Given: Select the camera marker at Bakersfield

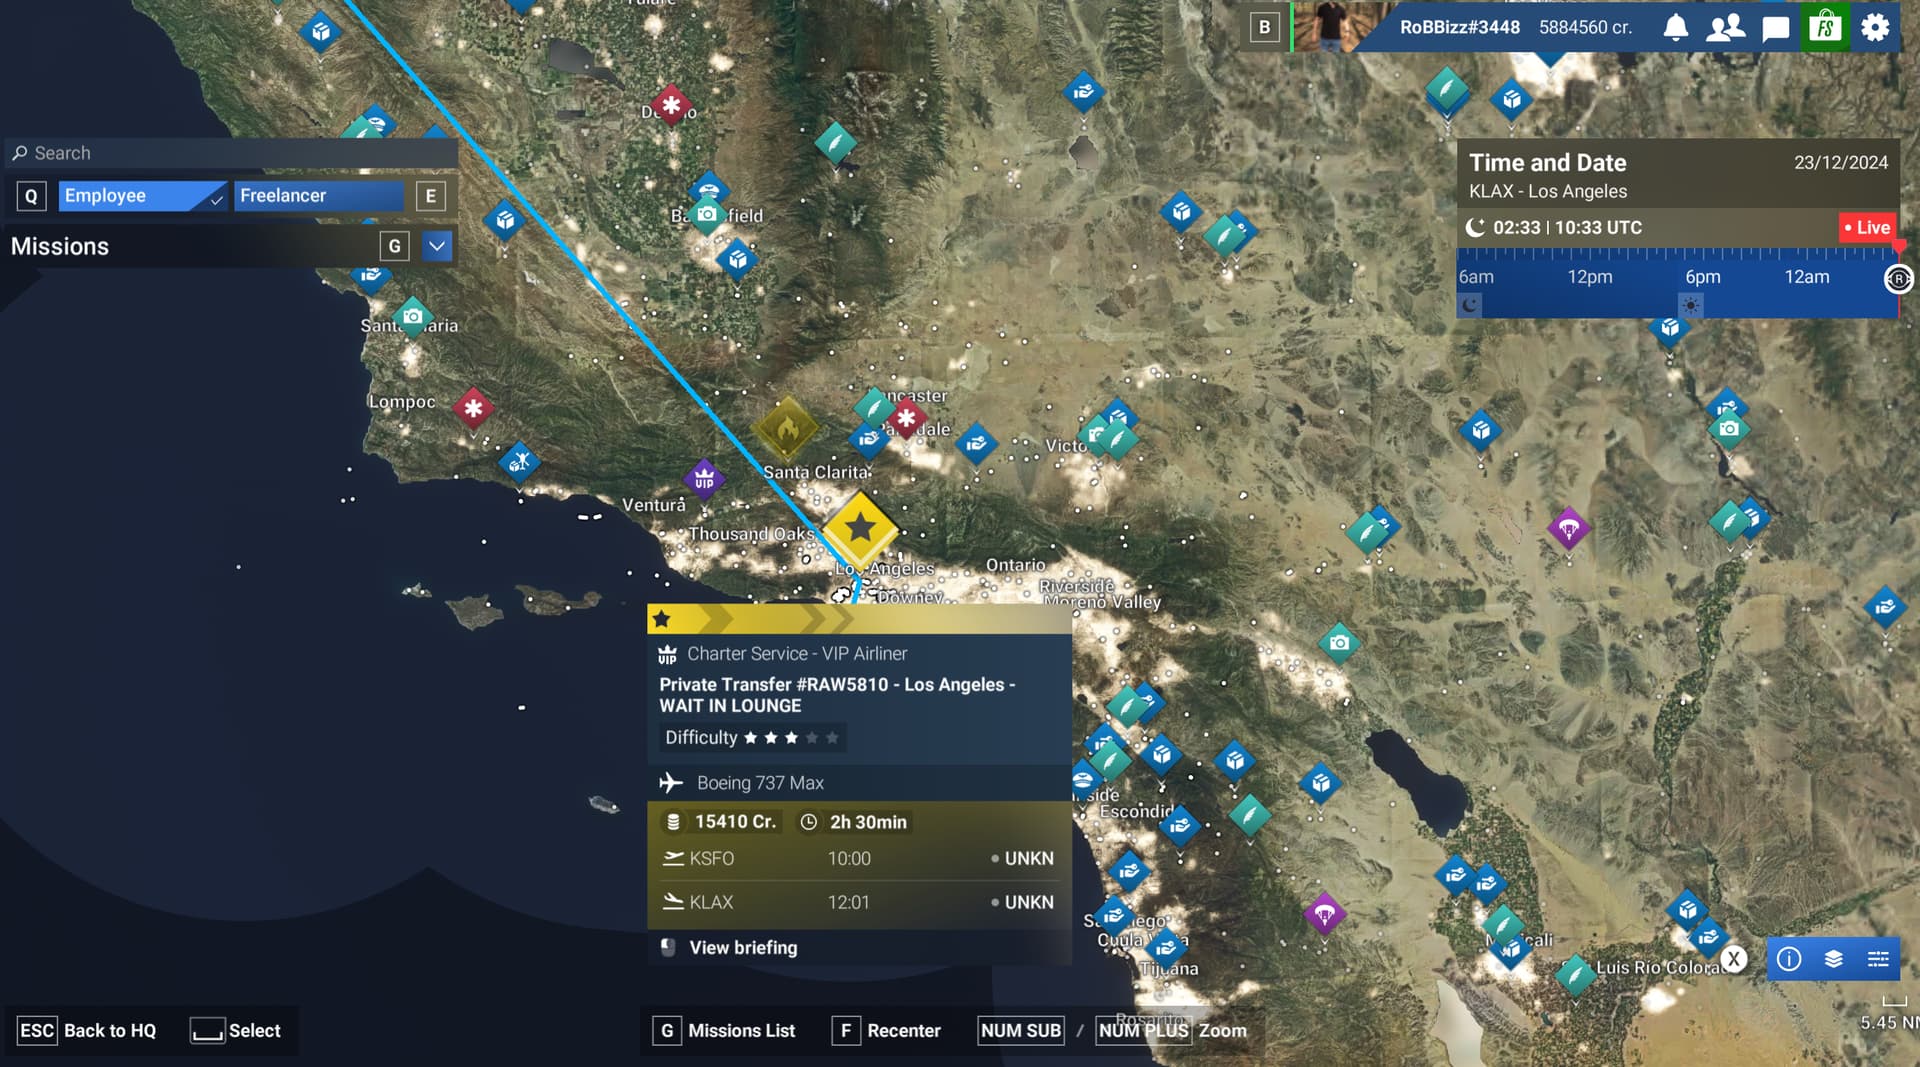Looking at the screenshot, I should [707, 215].
